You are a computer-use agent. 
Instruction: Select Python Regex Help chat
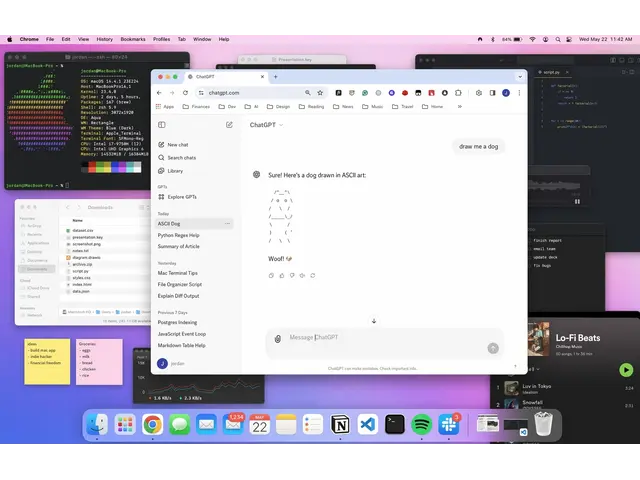[x=178, y=235]
